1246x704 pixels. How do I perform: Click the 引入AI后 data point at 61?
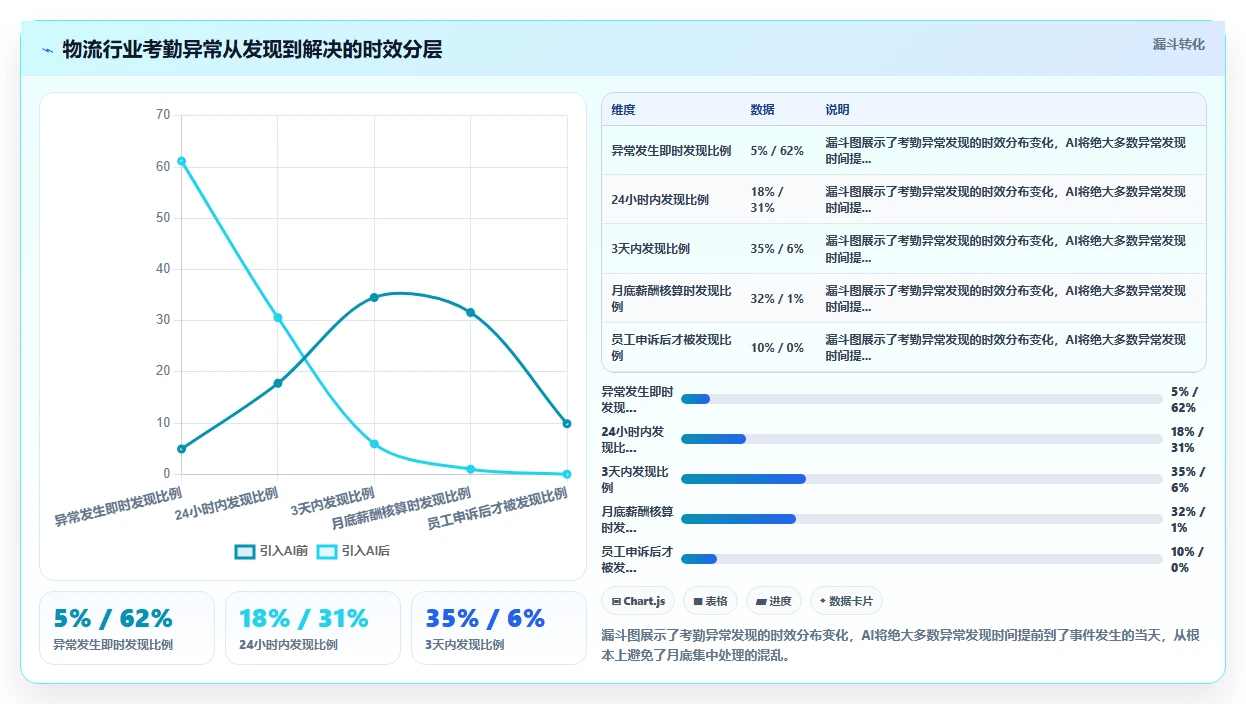point(181,161)
